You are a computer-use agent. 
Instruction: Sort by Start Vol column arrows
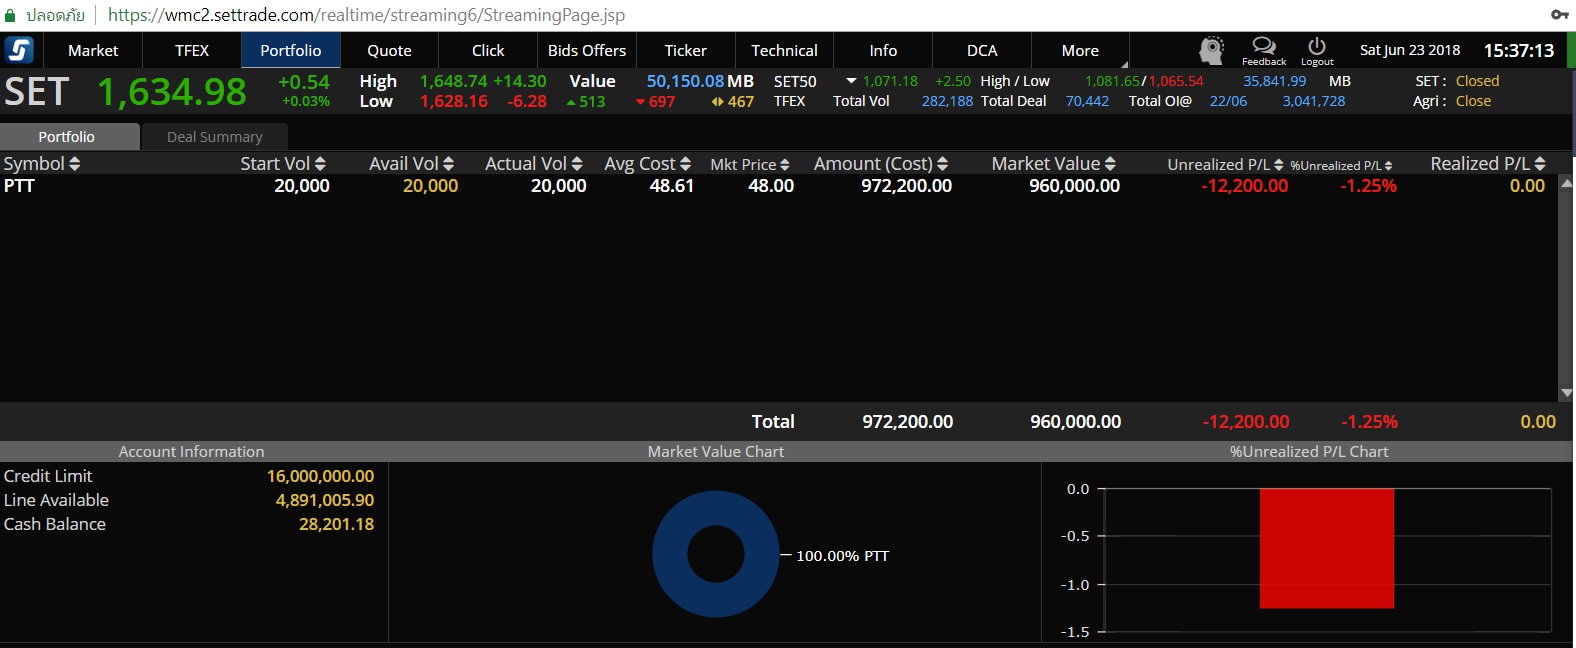(320, 164)
